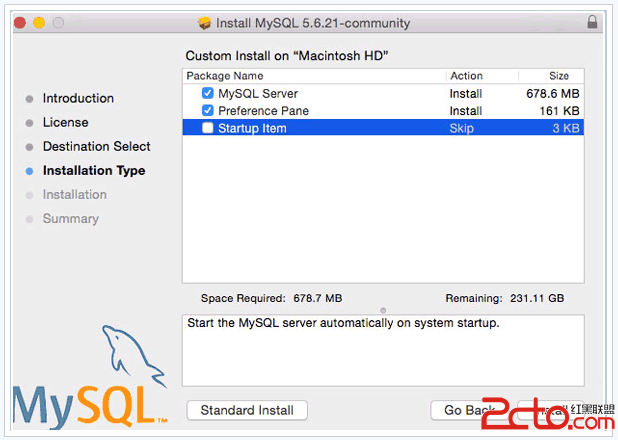Select the Destination Select step
Screen dimensions: 618x440
97,146
